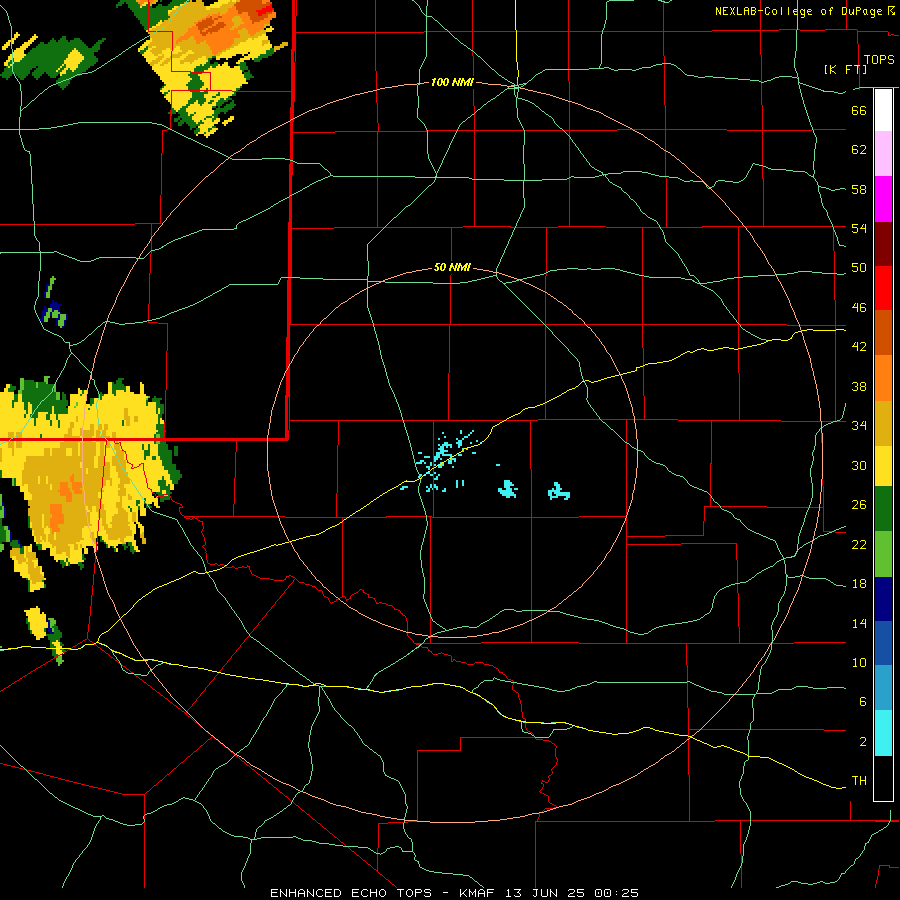Click the legend value "30"
Viewport: 900px width, 900px height.
tap(859, 465)
